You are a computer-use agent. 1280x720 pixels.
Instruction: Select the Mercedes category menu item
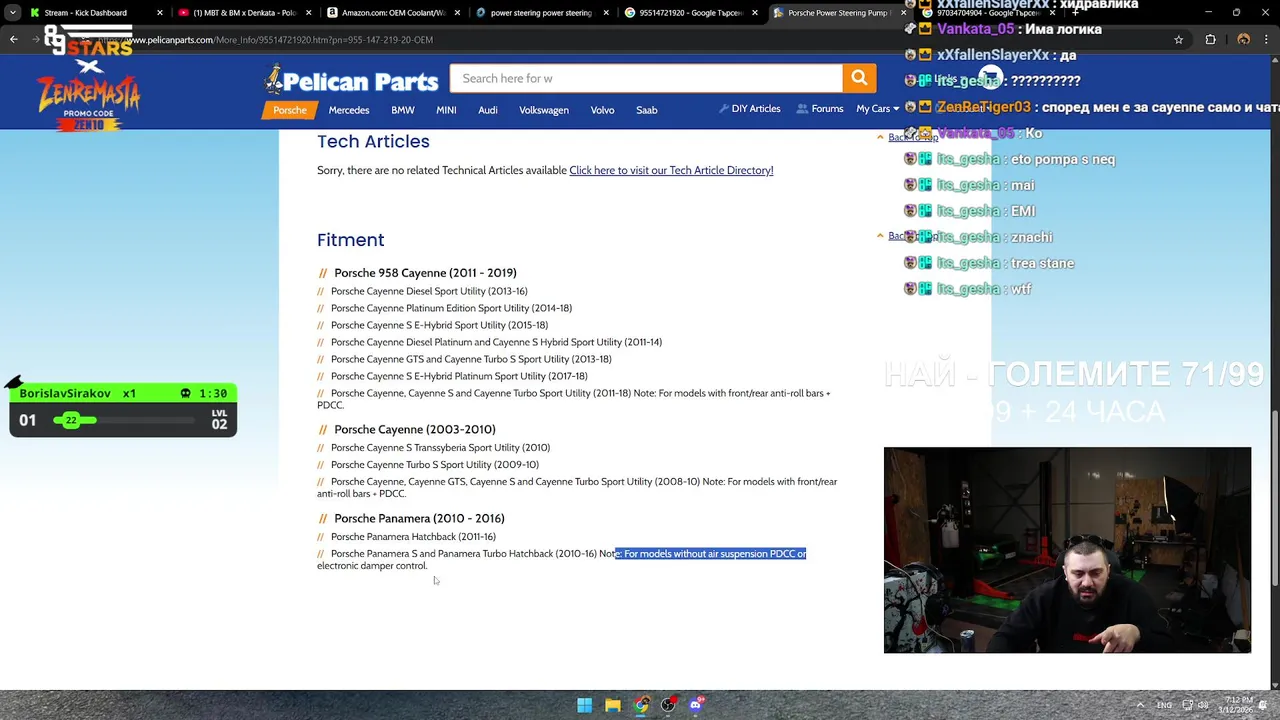click(x=349, y=110)
